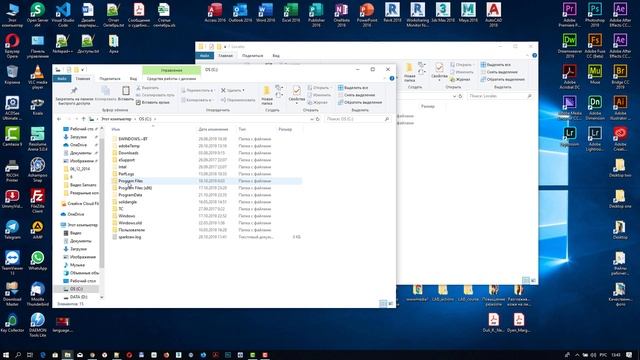Open Свойства (properties) in OS (C:) ribbon

(297, 94)
